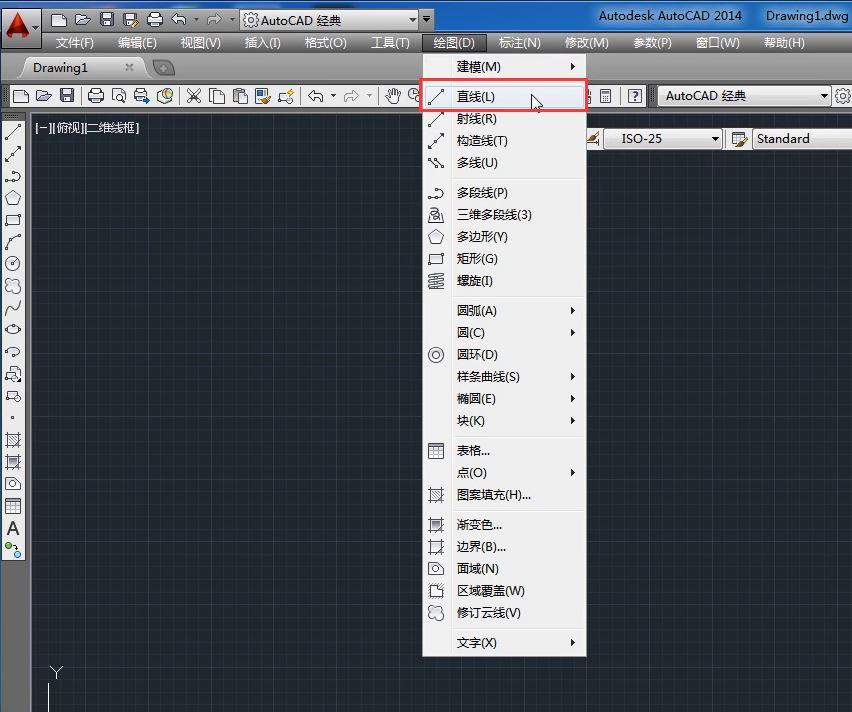This screenshot has height=712, width=852.
Task: Select Circle tool in left toolbar
Action: point(13,264)
